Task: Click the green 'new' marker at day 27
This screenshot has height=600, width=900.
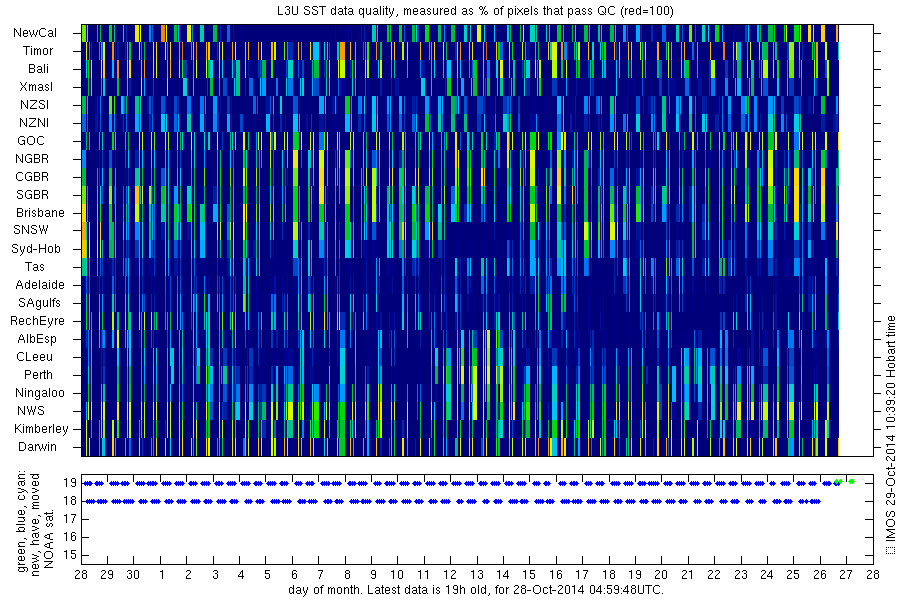Action: coord(851,482)
